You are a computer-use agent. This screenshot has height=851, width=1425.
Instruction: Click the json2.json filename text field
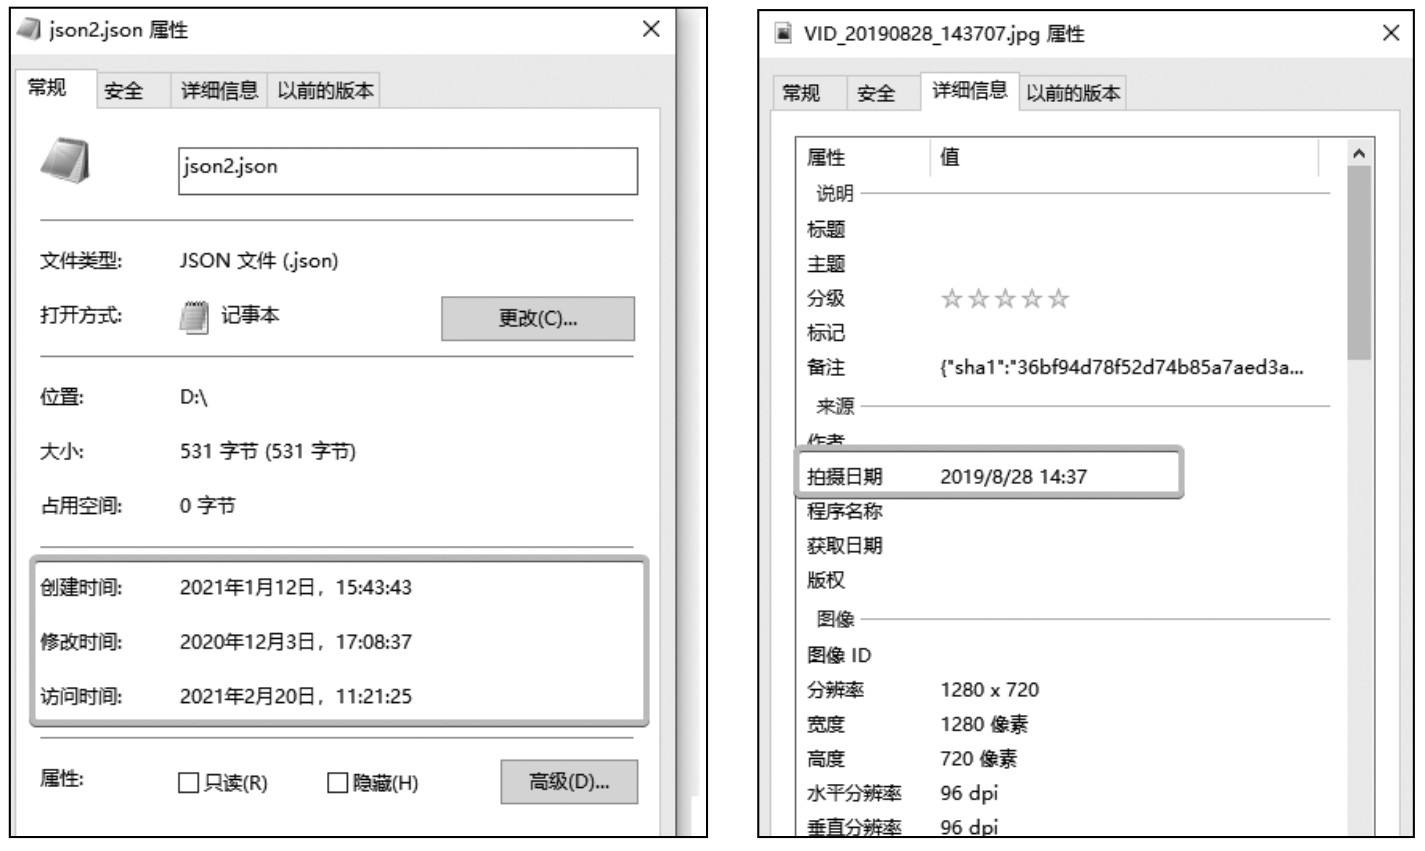[x=407, y=170]
